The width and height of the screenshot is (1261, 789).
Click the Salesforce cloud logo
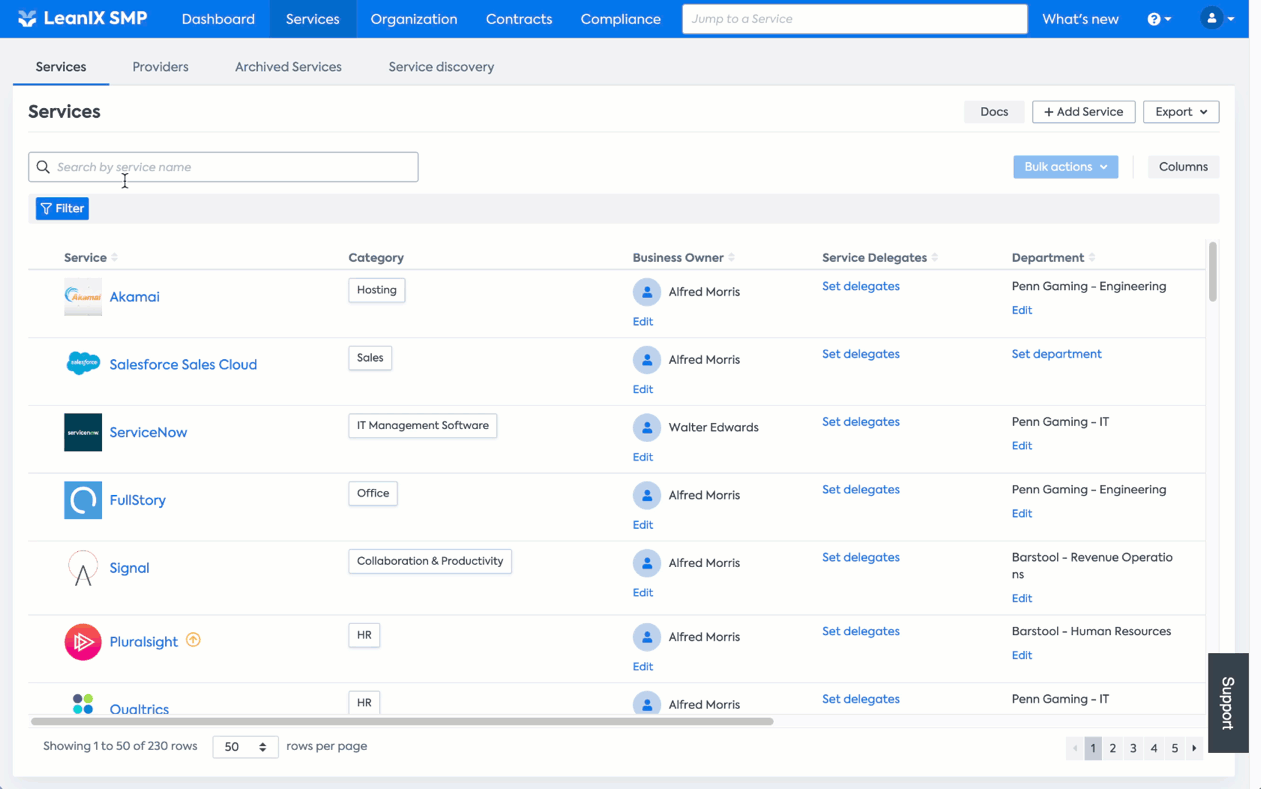click(83, 364)
